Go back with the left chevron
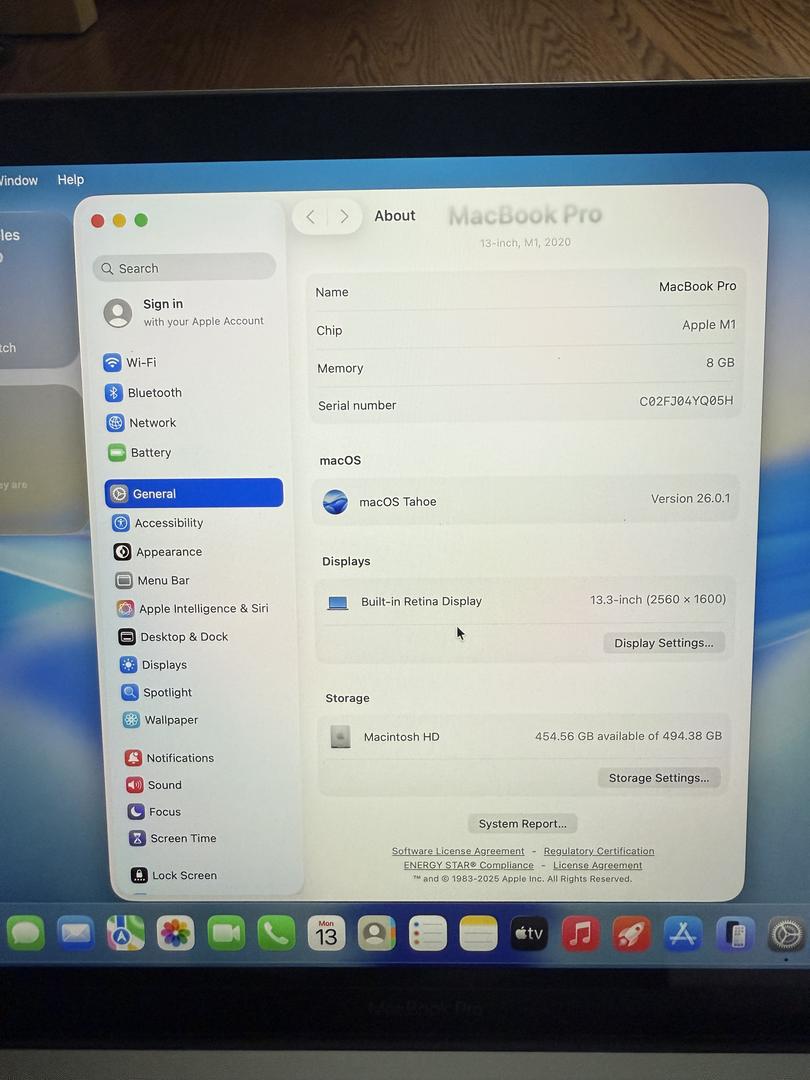This screenshot has width=810, height=1080. pos(311,217)
